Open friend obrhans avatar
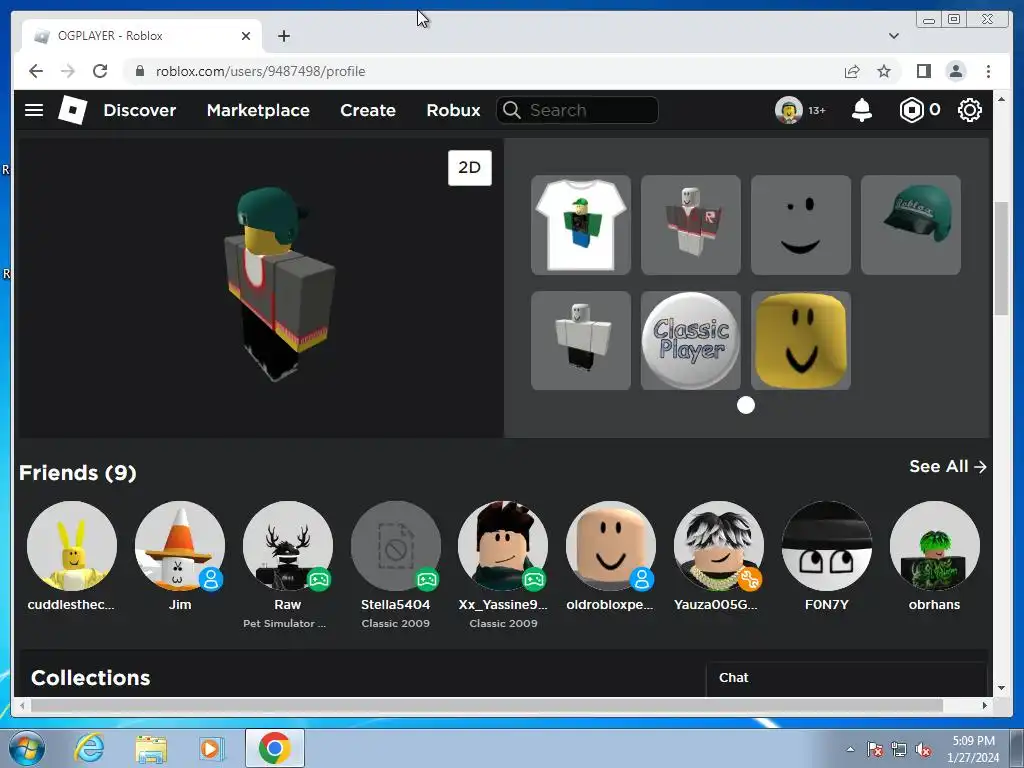 (x=935, y=546)
